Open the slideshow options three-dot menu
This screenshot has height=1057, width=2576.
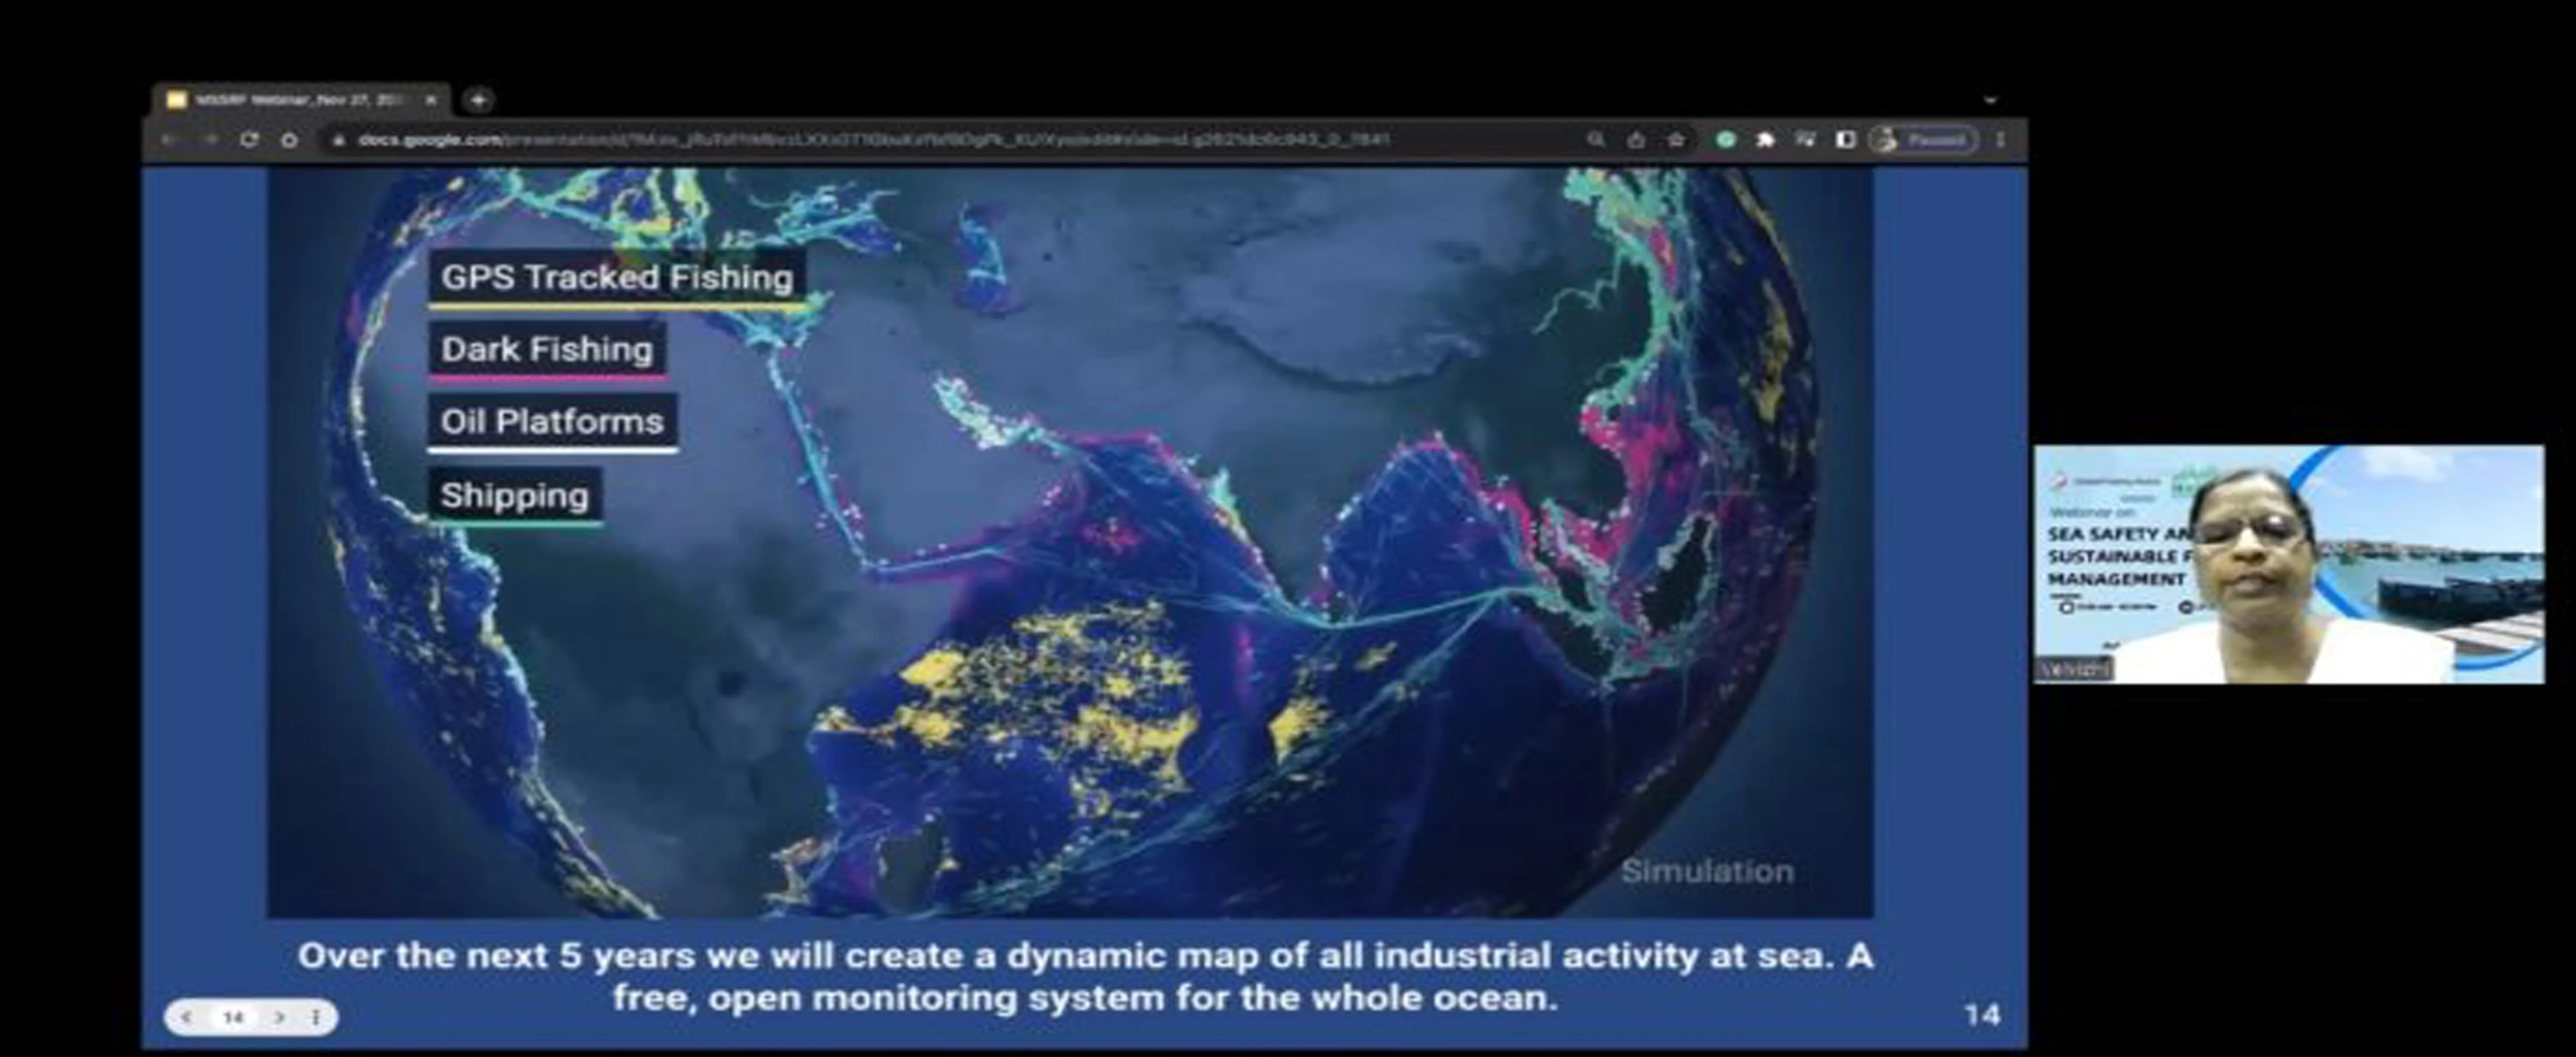click(x=315, y=1017)
